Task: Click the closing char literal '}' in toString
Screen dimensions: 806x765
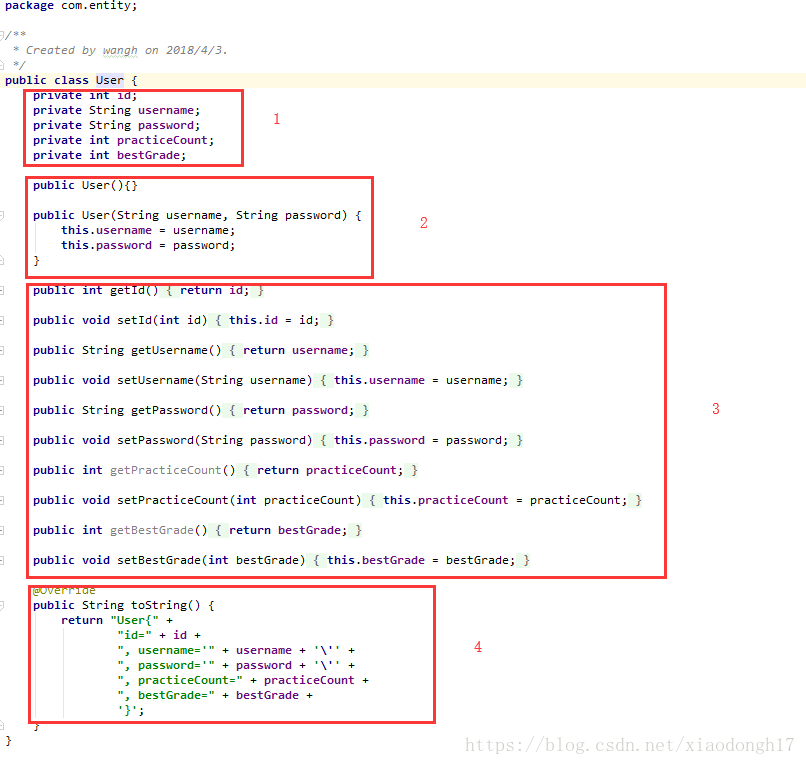Action: (x=127, y=710)
